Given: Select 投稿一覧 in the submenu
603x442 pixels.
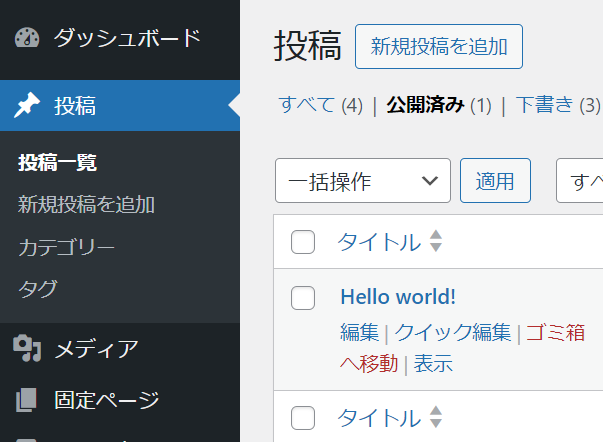Looking at the screenshot, I should [57, 162].
